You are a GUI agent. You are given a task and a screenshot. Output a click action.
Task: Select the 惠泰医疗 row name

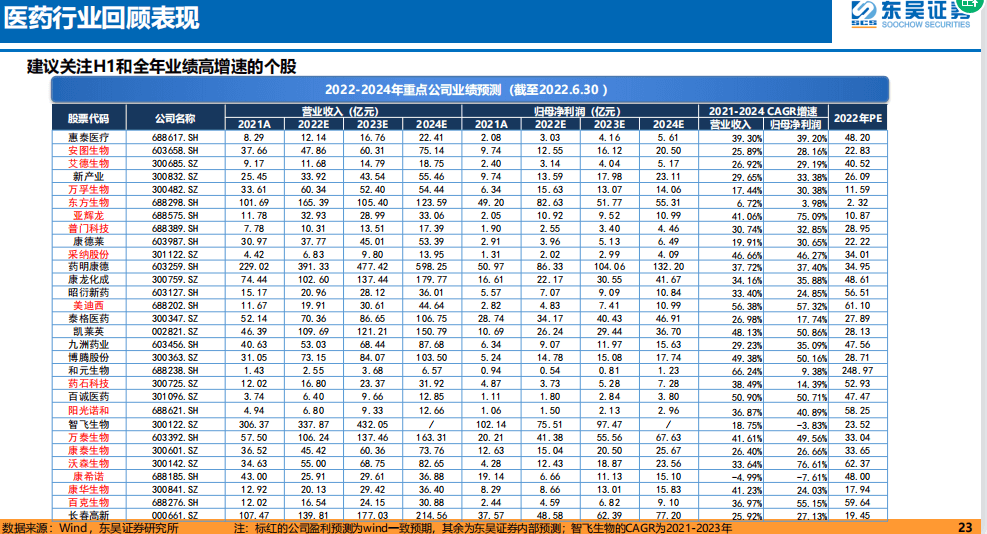89,137
